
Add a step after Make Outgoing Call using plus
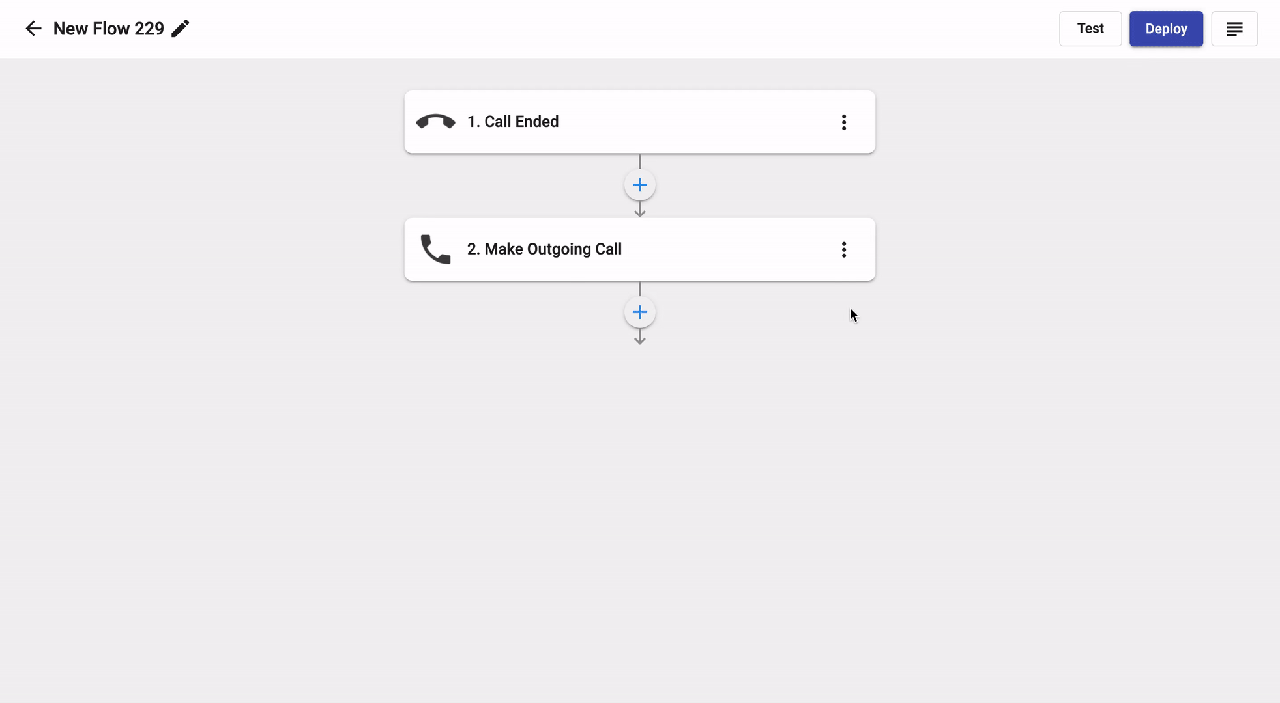pos(640,312)
